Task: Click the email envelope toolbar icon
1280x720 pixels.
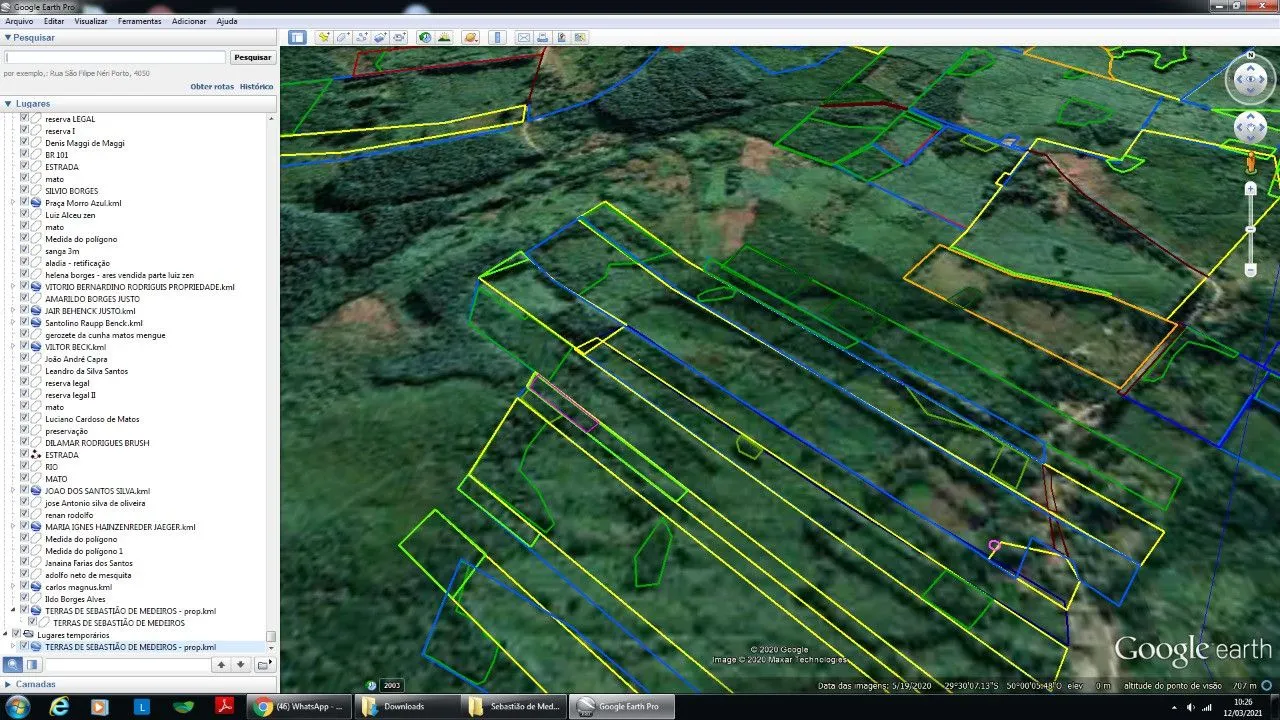Action: tap(523, 37)
